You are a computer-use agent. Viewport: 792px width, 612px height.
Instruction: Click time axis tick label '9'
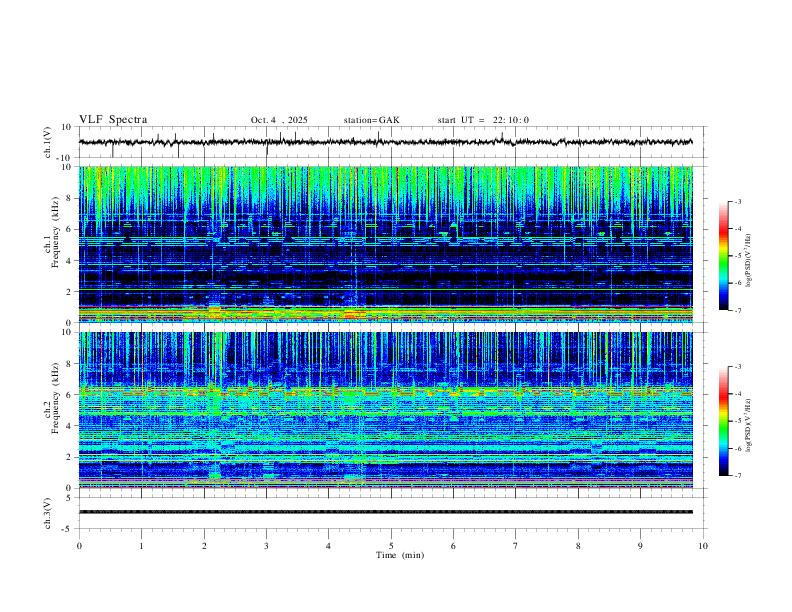640,546
